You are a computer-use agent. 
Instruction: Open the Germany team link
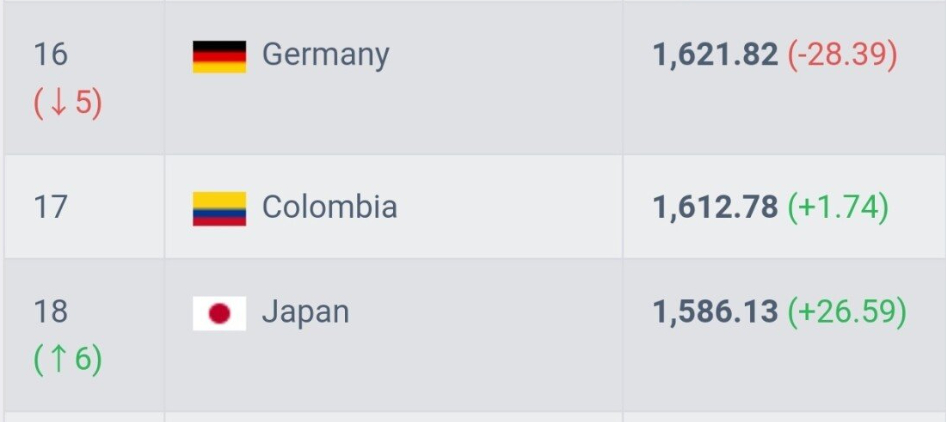click(325, 54)
